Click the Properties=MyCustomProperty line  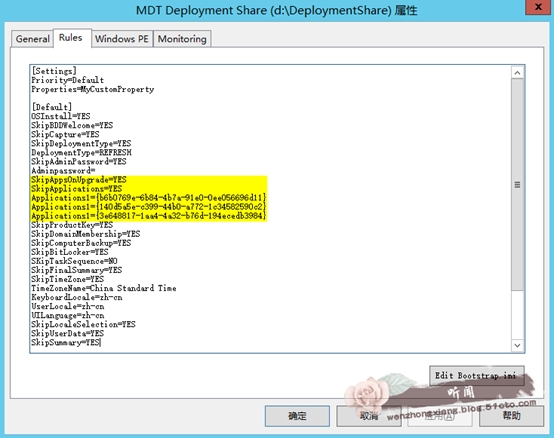pyautogui.click(x=93, y=89)
